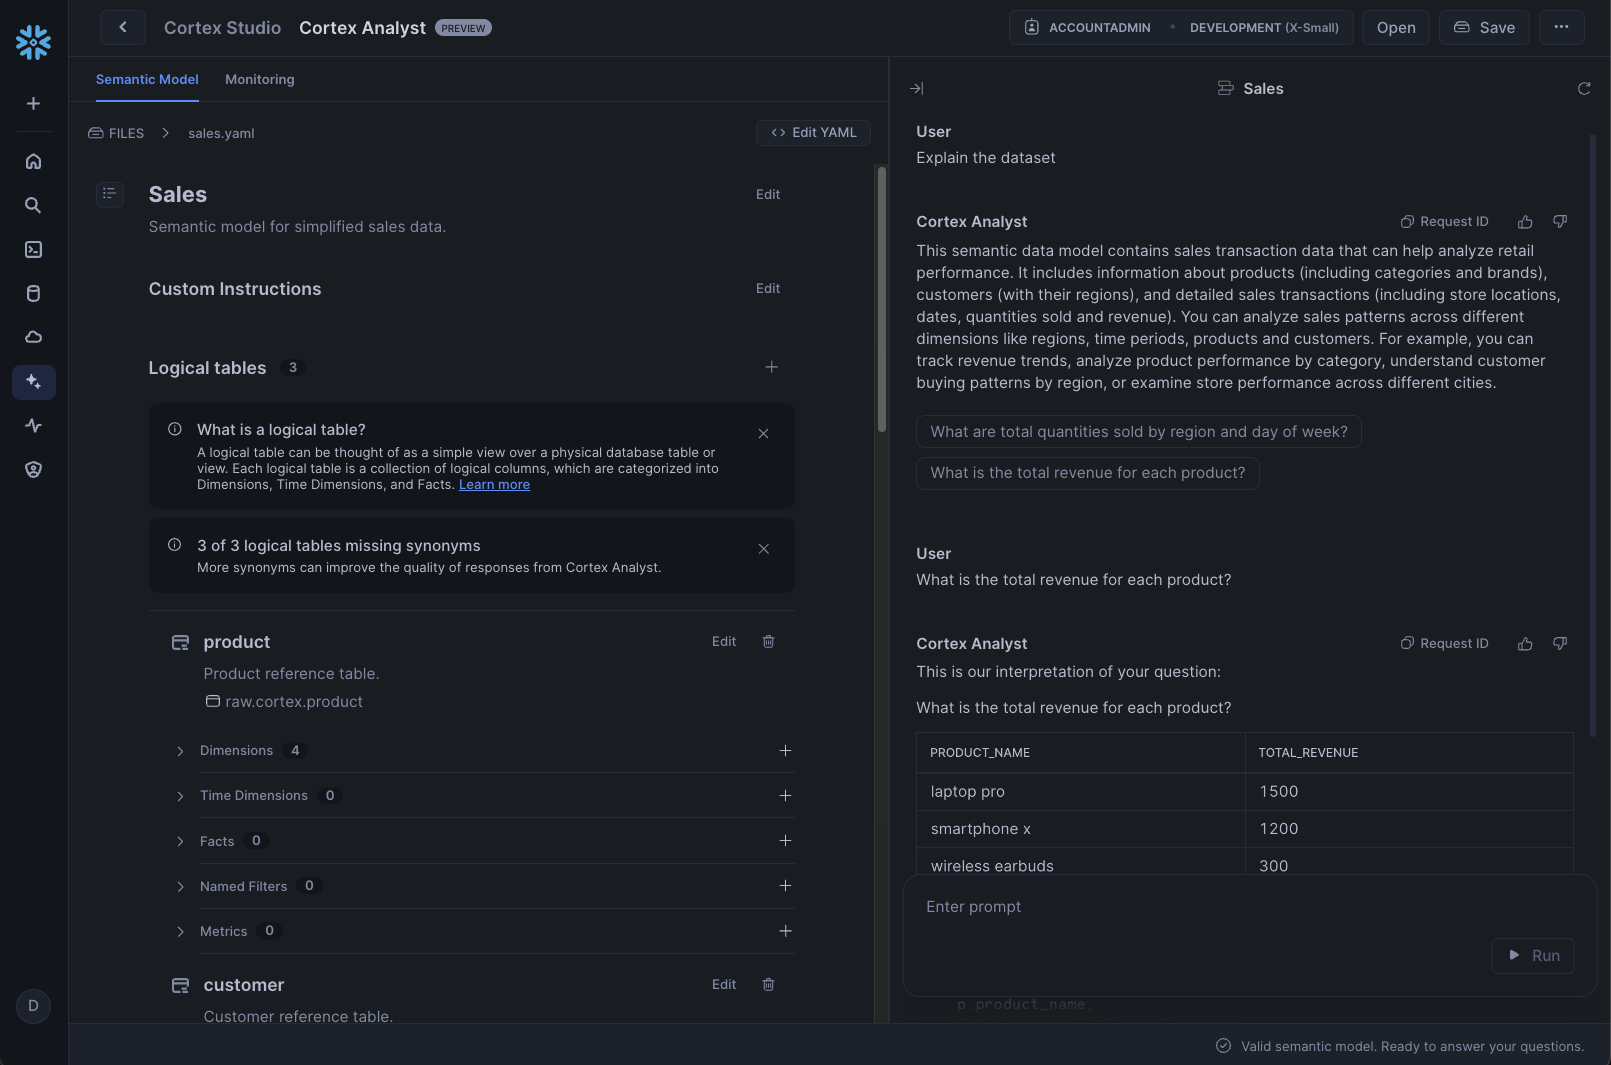
Task: Expand the Facts section
Action: [180, 841]
